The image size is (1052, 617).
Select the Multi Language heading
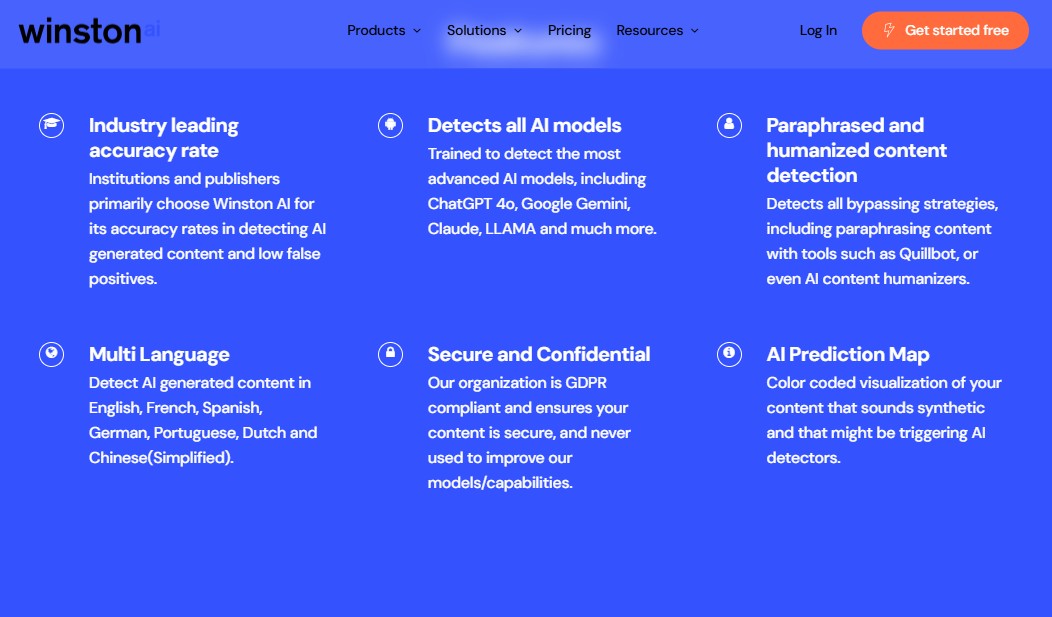point(159,354)
